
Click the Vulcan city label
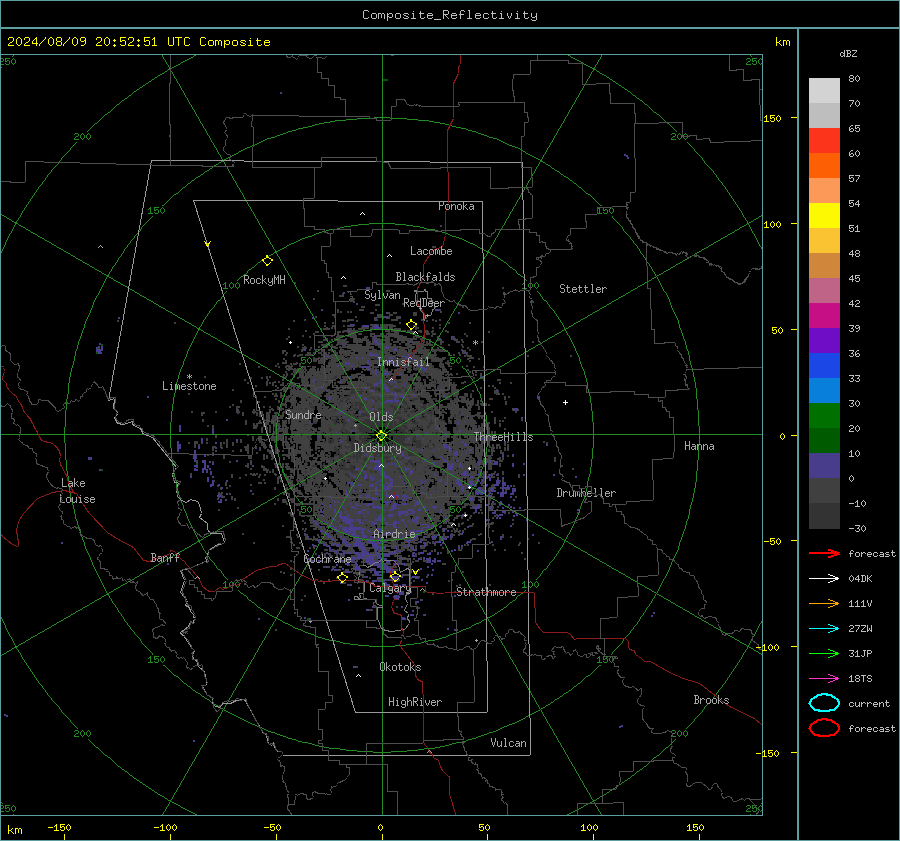(x=509, y=743)
